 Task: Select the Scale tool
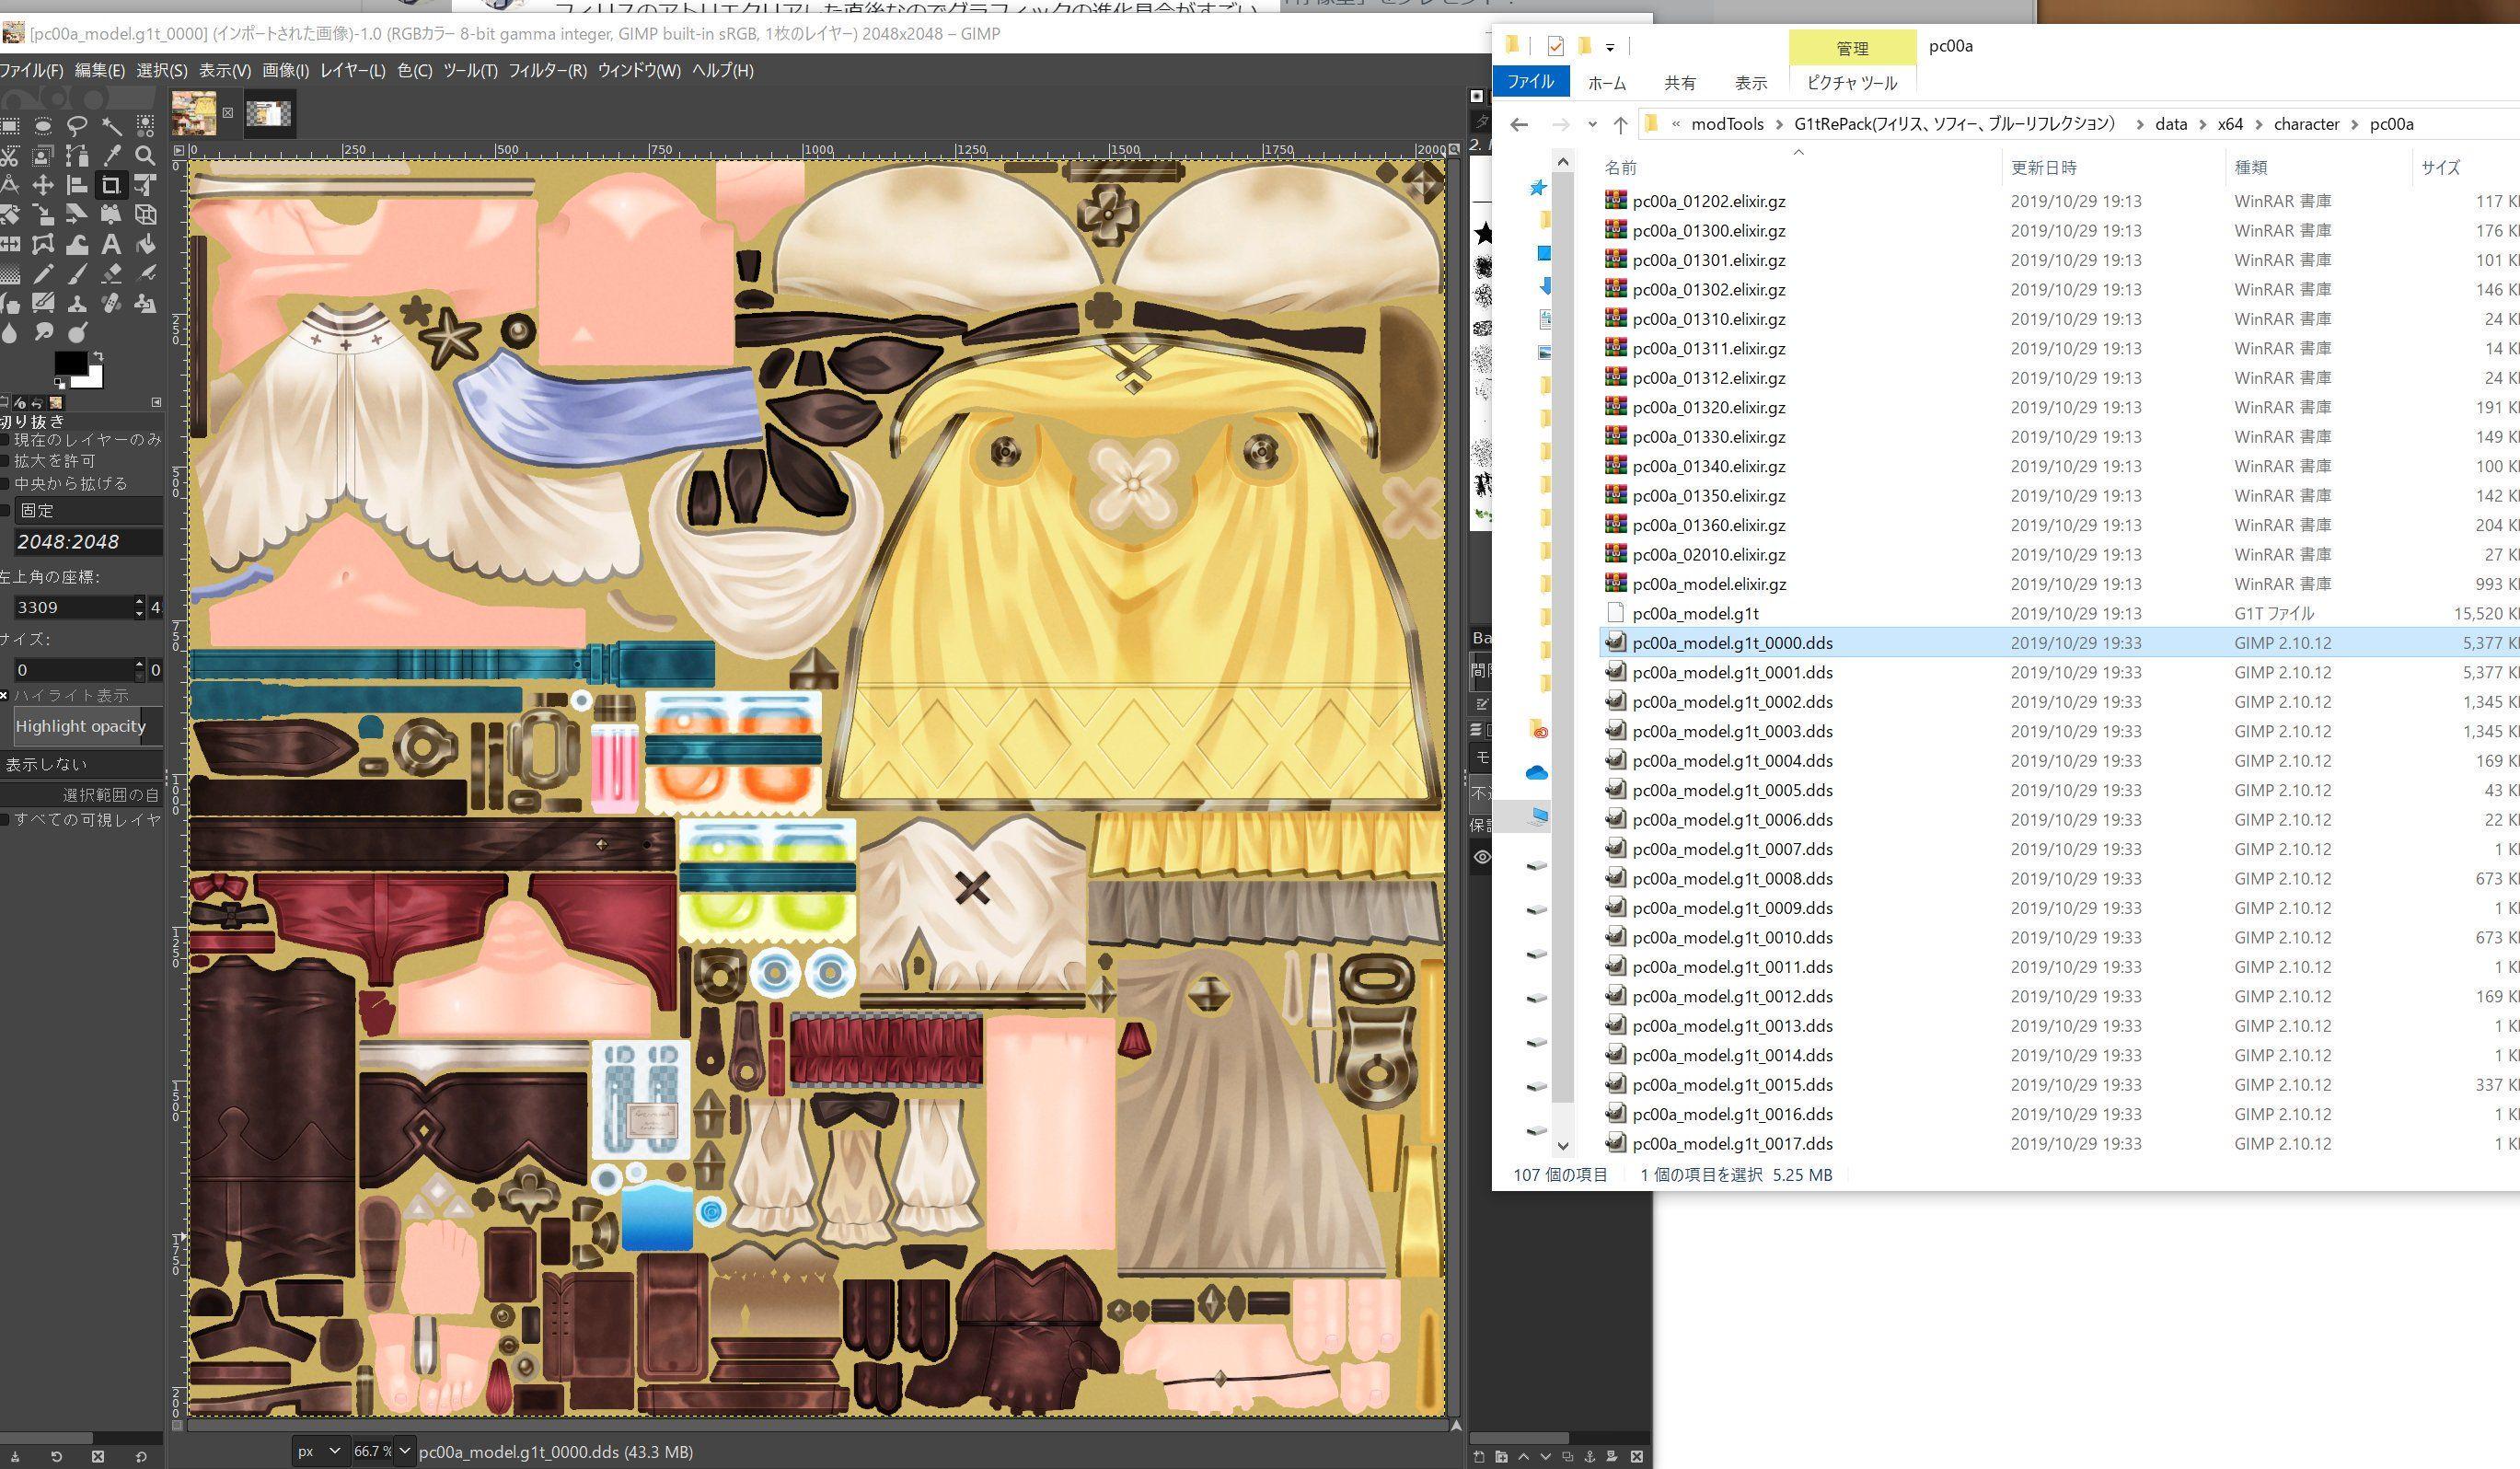click(x=43, y=215)
